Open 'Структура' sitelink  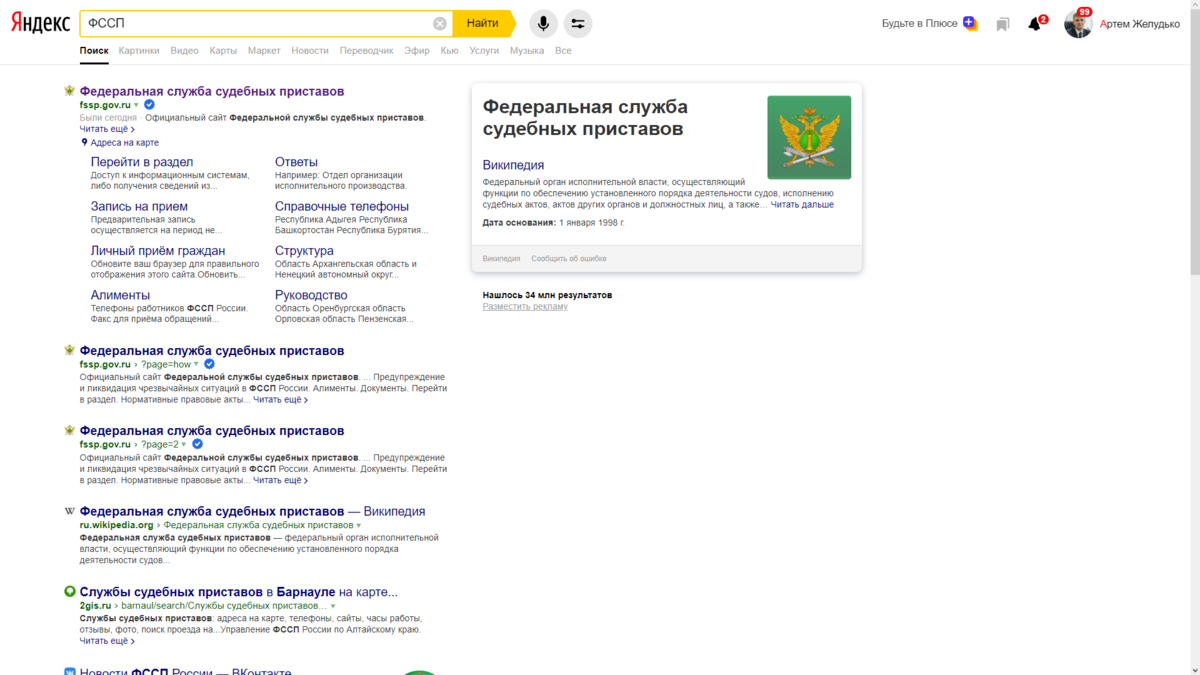click(304, 251)
